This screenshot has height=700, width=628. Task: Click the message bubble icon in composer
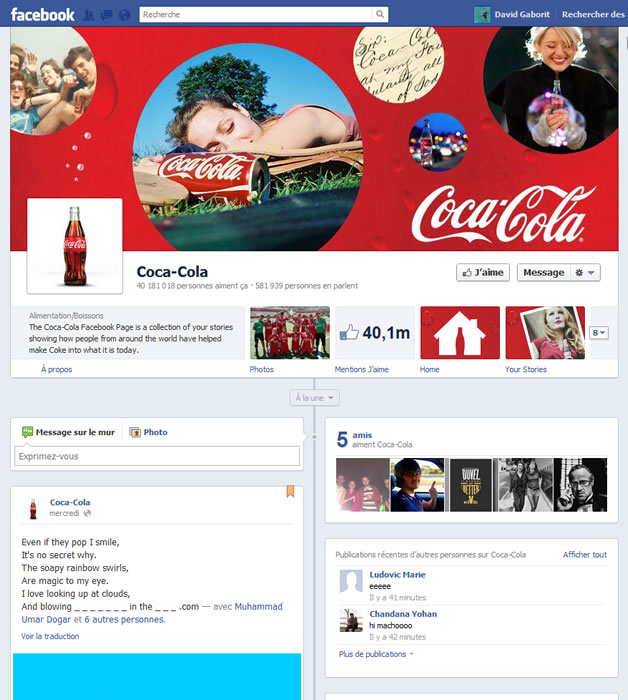tap(27, 432)
